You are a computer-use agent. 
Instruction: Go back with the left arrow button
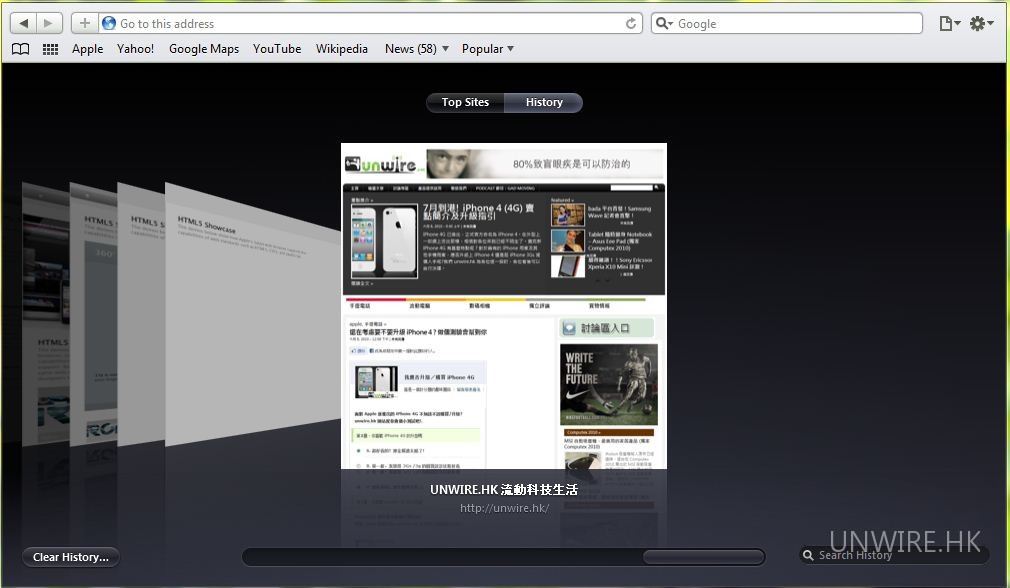(x=24, y=24)
